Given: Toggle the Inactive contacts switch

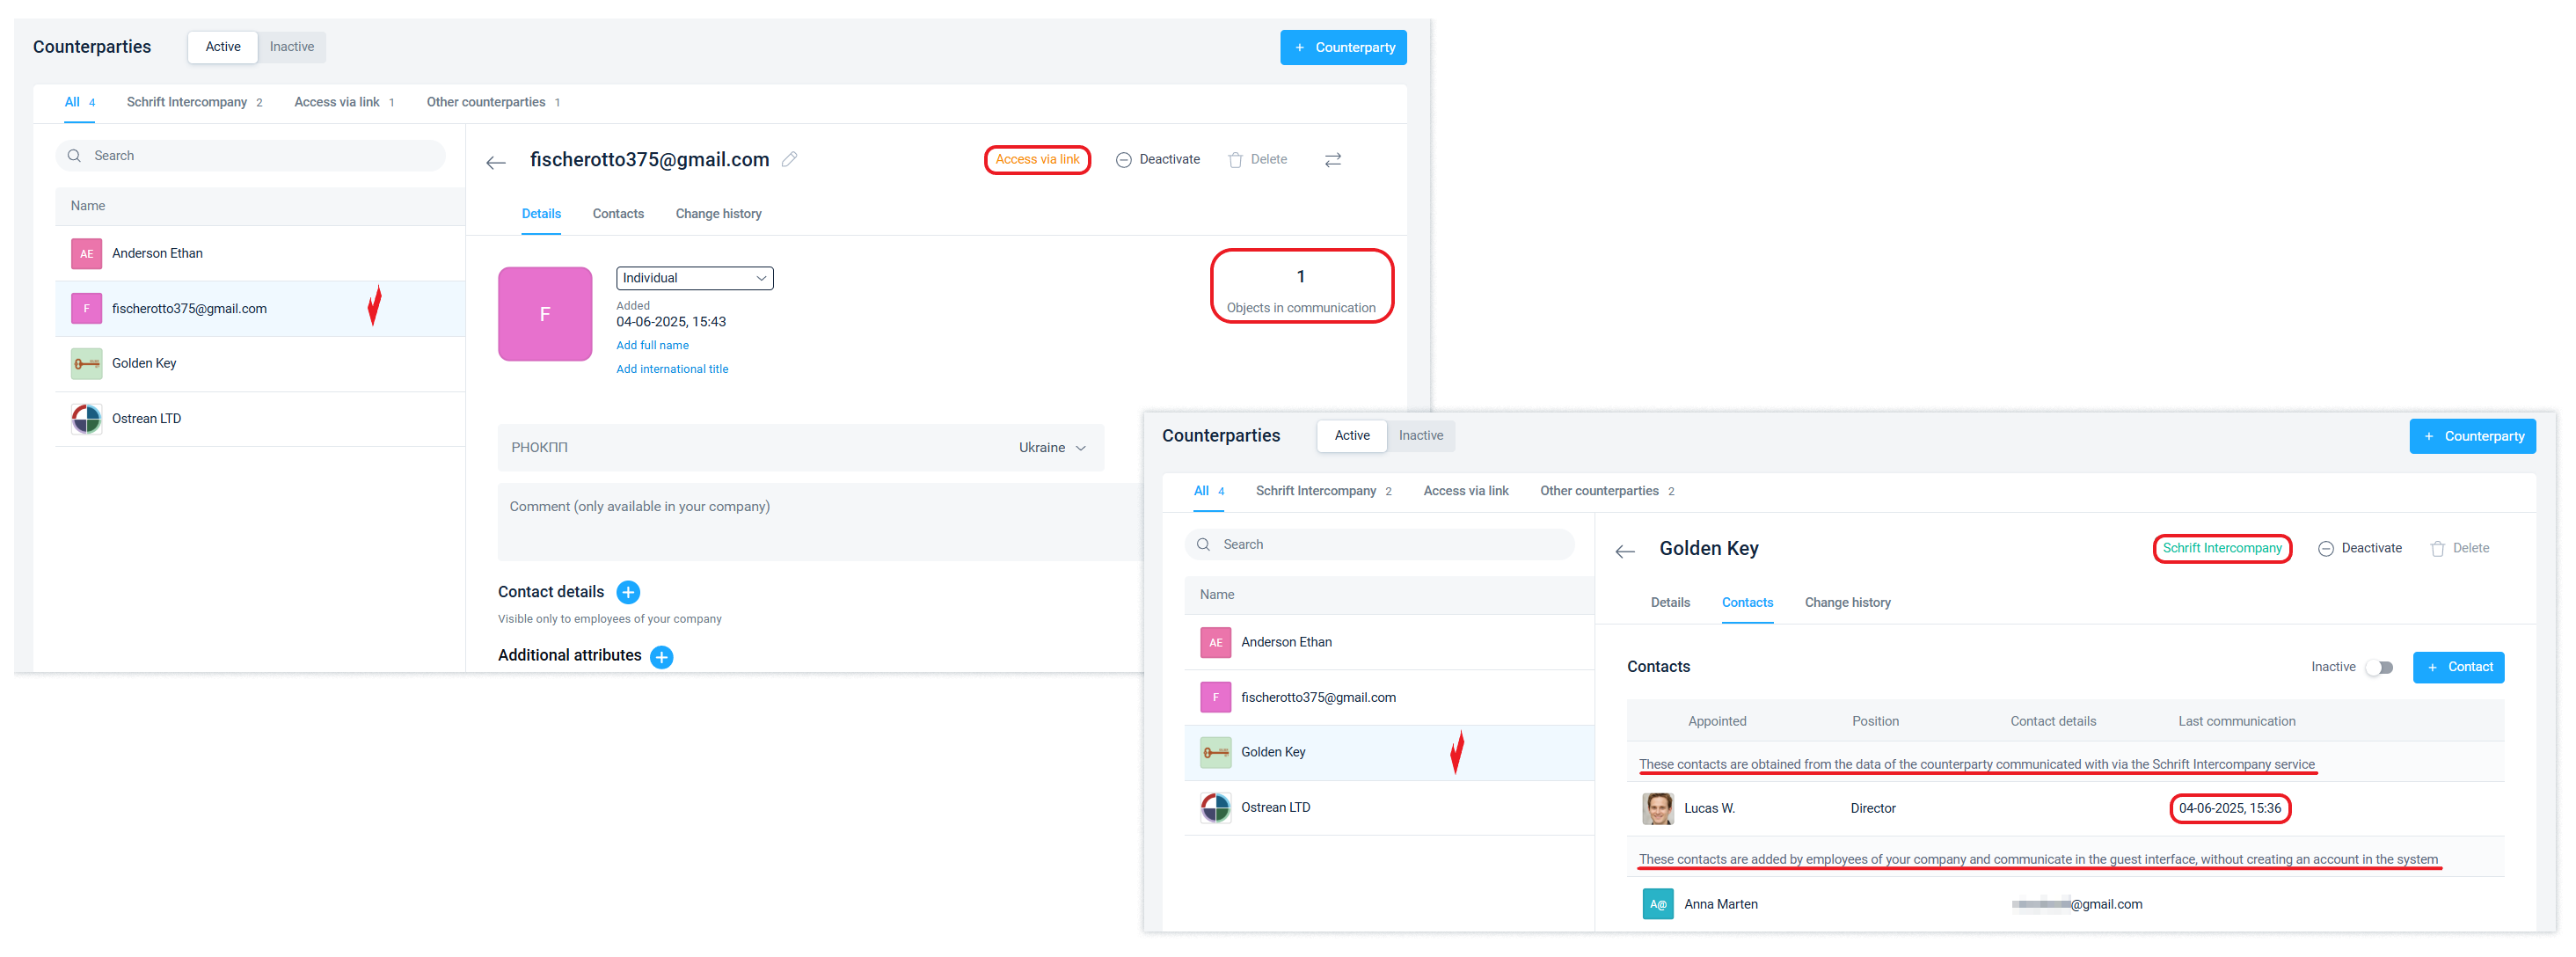Looking at the screenshot, I should pos(2379,667).
